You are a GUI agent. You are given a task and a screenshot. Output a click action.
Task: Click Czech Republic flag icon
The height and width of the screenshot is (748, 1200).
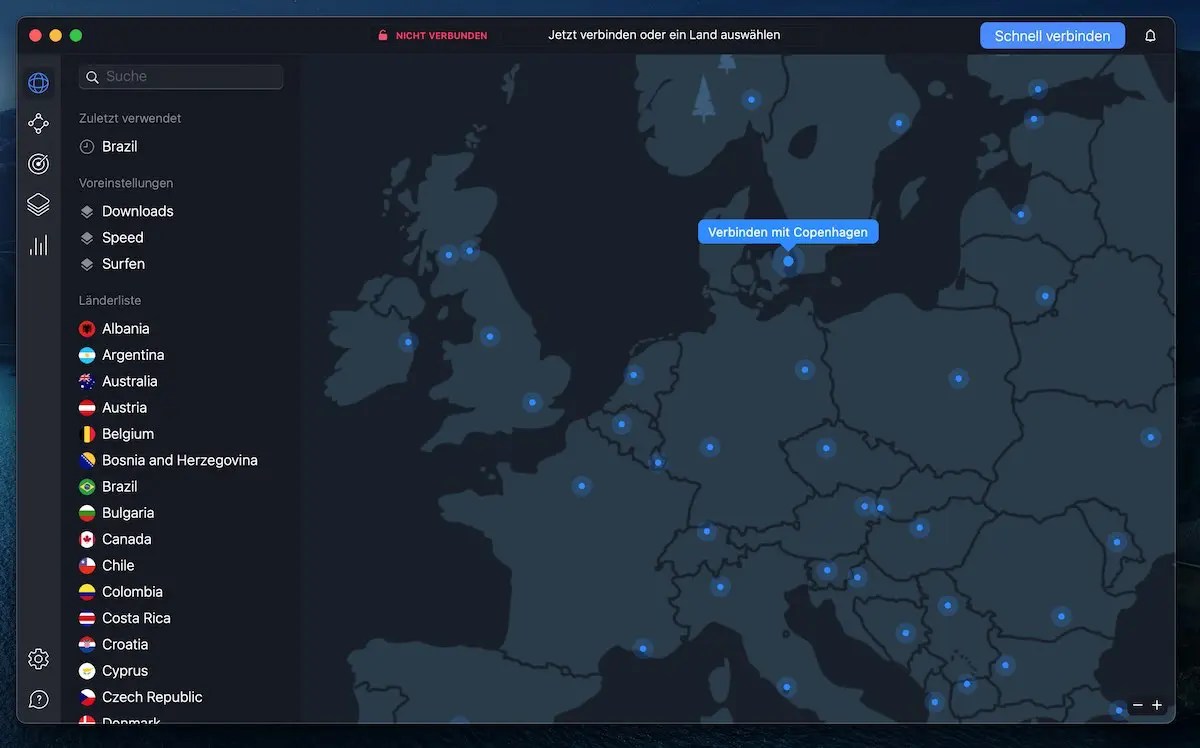pyautogui.click(x=87, y=697)
